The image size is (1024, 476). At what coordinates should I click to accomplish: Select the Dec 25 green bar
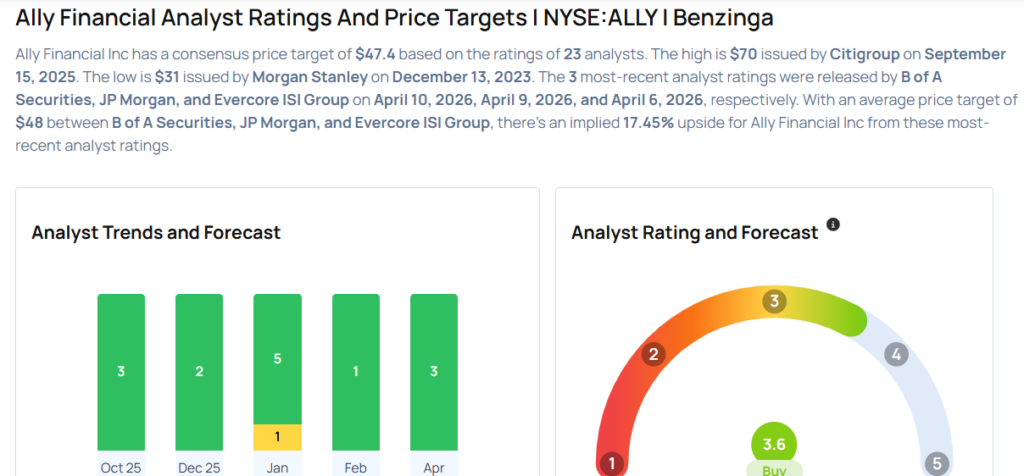tap(199, 372)
